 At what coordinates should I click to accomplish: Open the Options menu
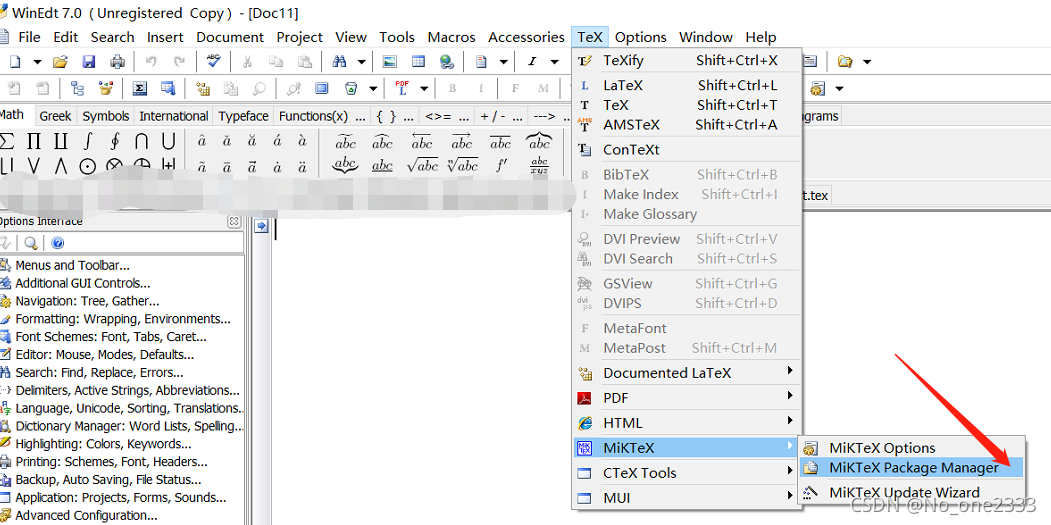click(x=641, y=37)
